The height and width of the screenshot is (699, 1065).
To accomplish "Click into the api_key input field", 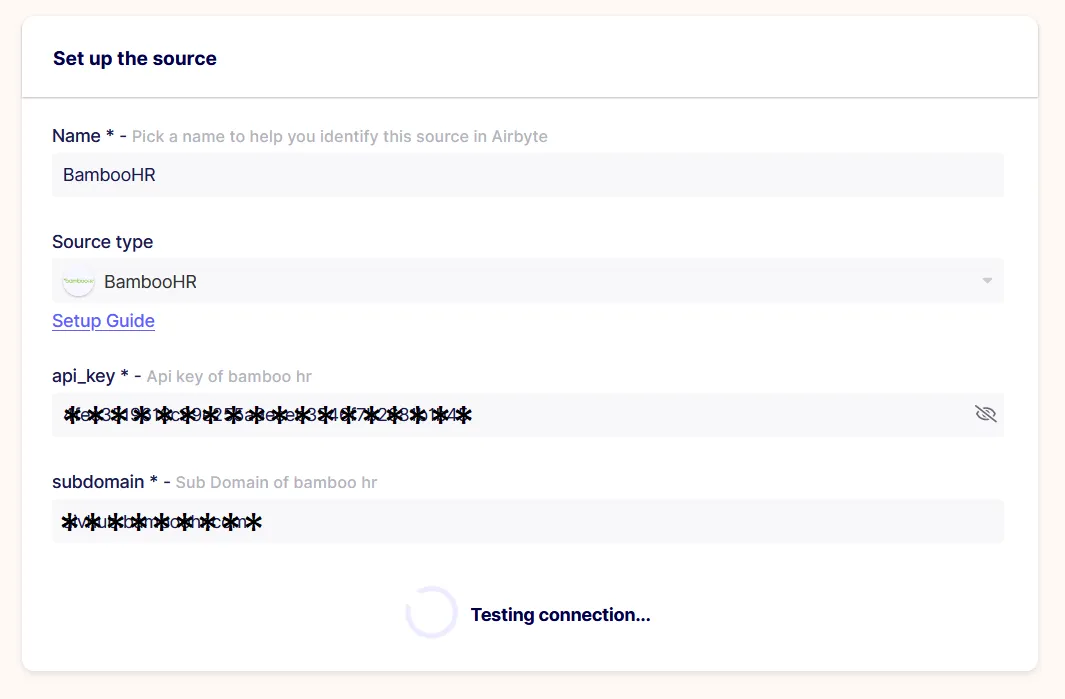I will (528, 414).
